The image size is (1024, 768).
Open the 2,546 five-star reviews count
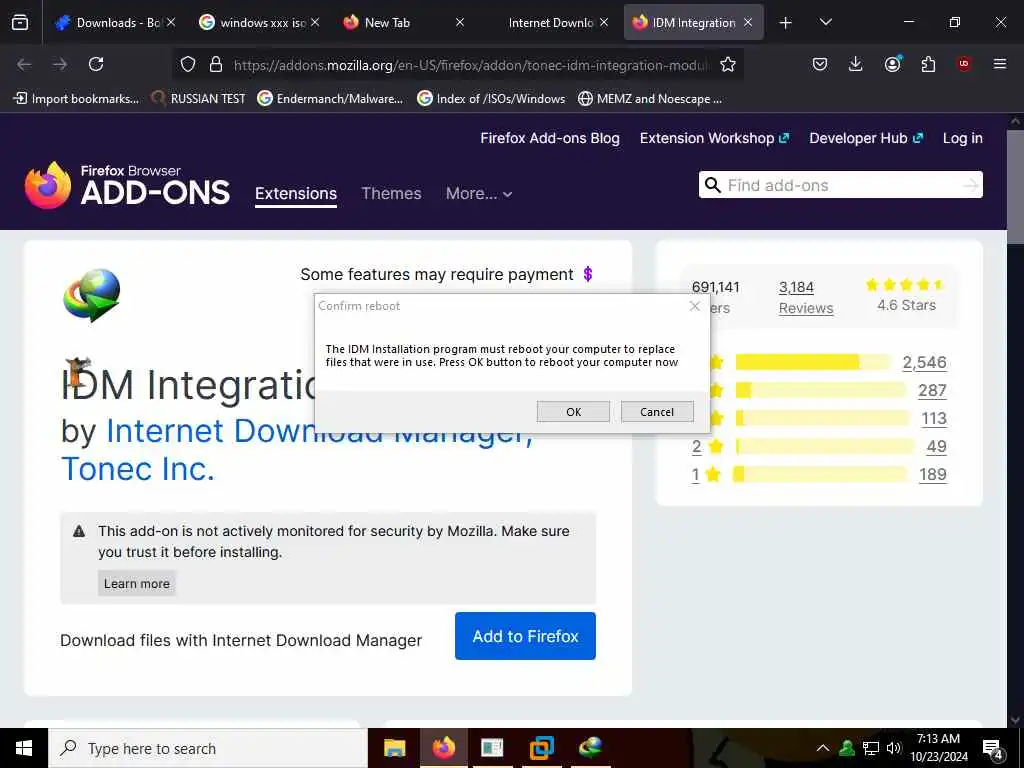[x=924, y=362]
